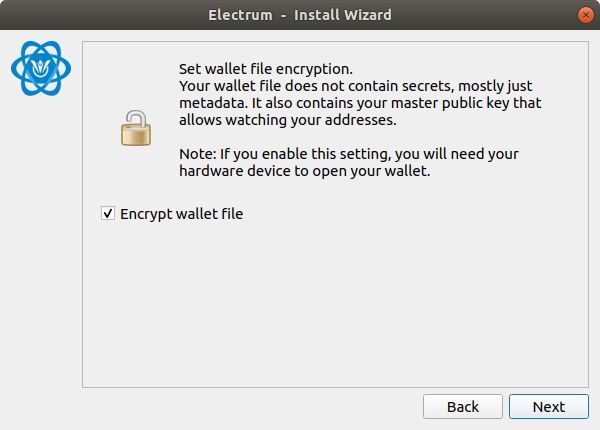Toggle the Encrypt wallet file checkbox

(108, 213)
